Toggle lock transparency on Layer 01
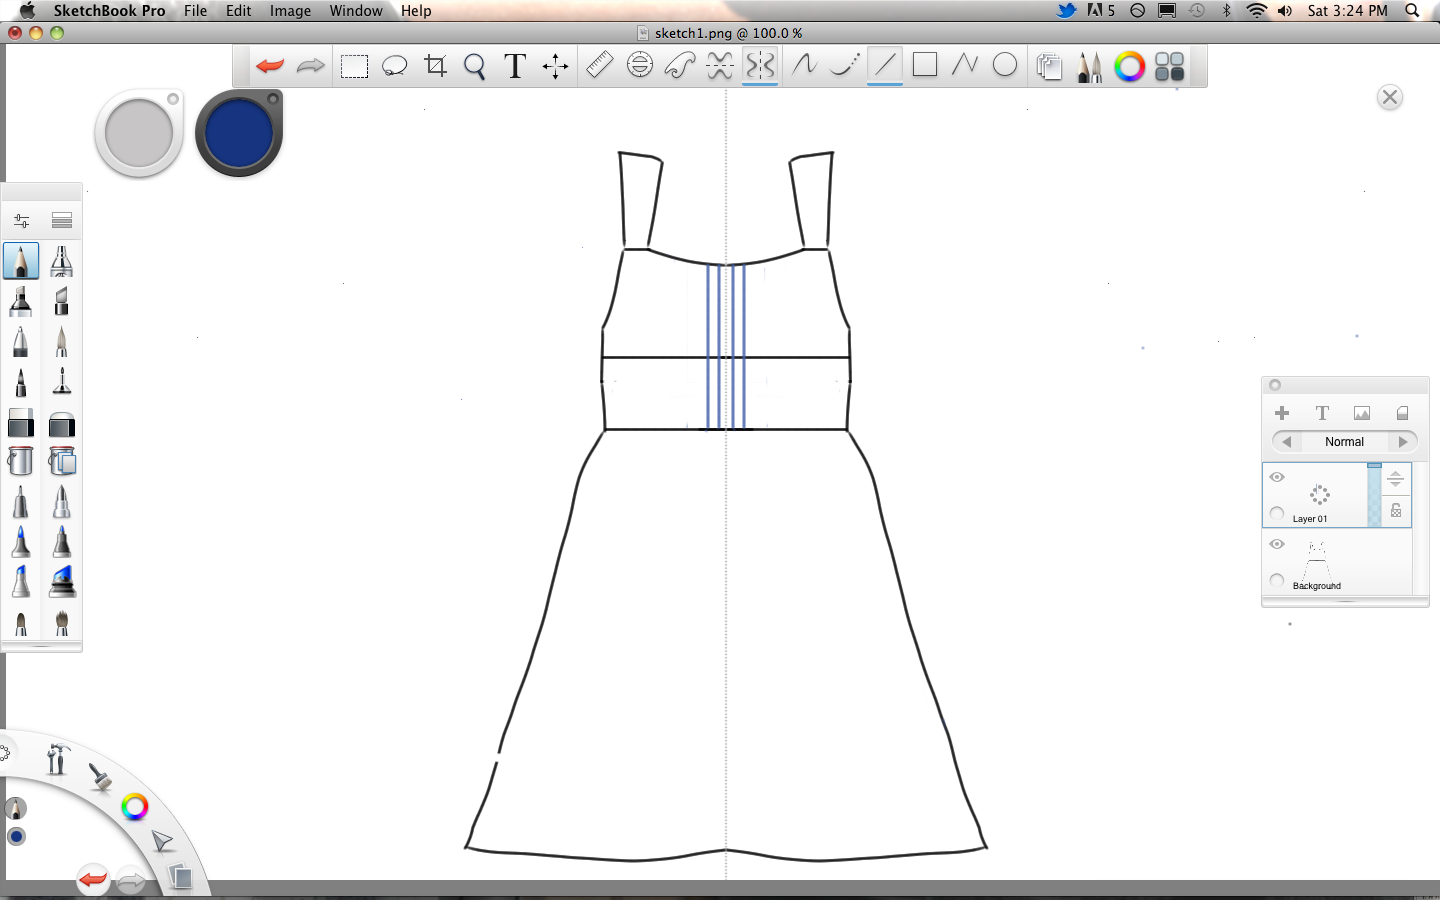The width and height of the screenshot is (1440, 900). coord(1396,511)
